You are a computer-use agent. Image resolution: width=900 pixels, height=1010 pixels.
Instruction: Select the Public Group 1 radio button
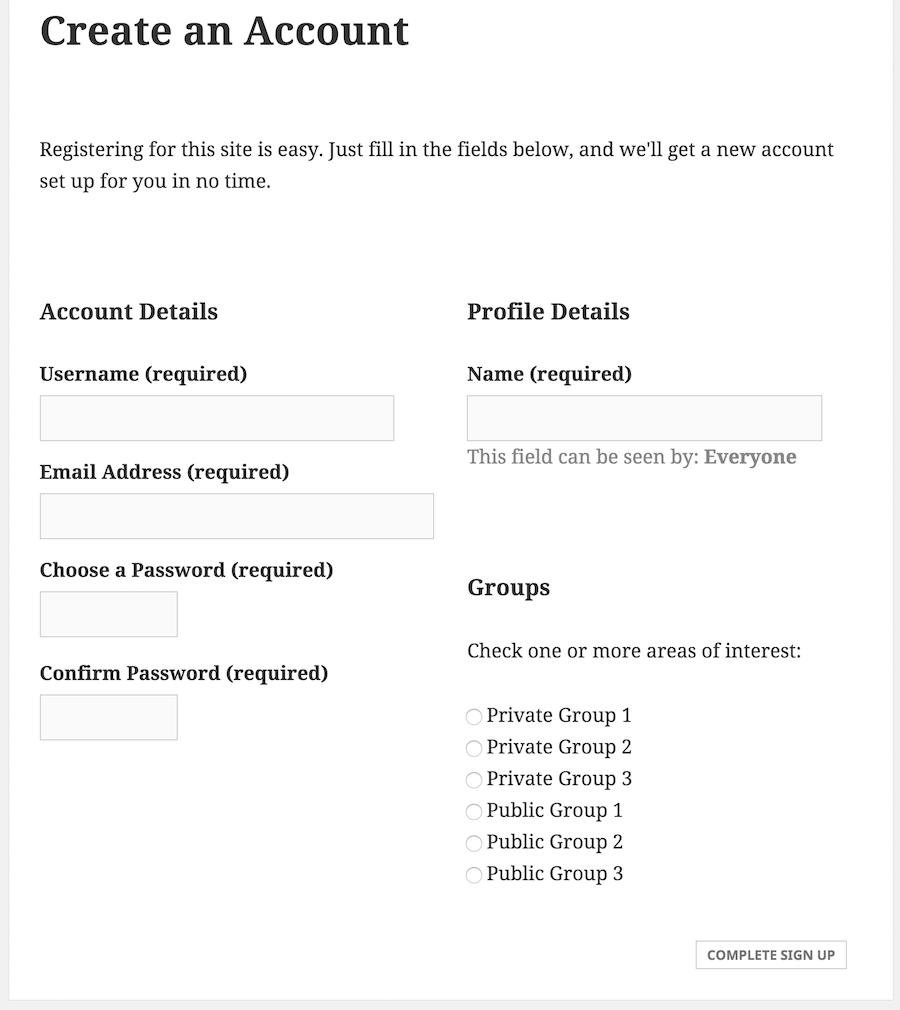pos(474,812)
